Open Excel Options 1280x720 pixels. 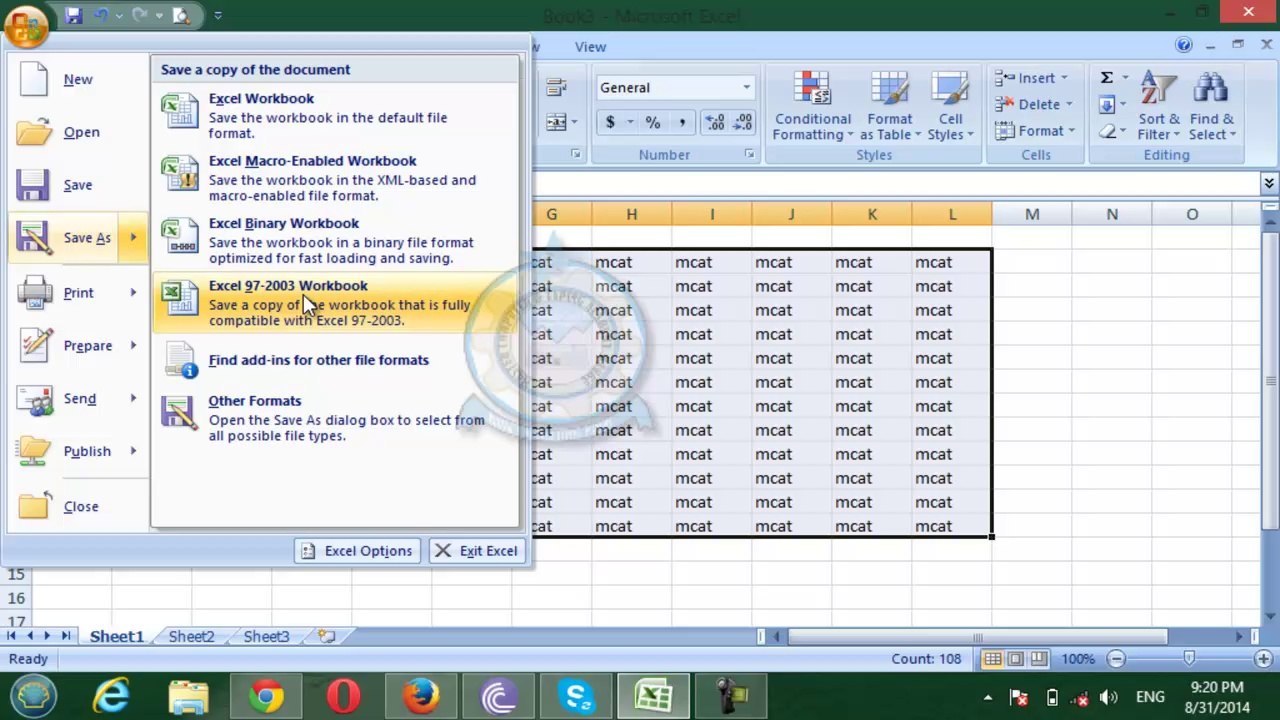pyautogui.click(x=357, y=551)
